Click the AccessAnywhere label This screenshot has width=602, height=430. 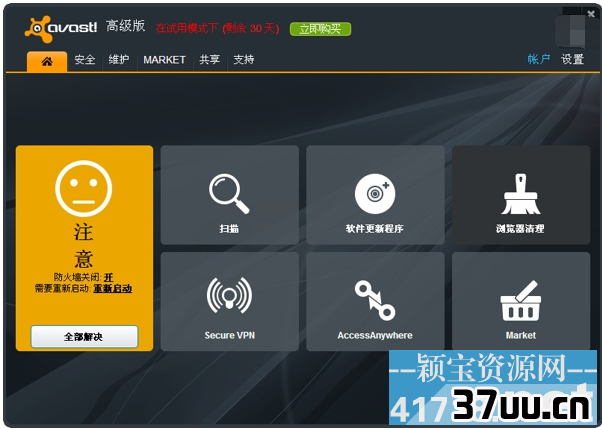pyautogui.click(x=375, y=336)
